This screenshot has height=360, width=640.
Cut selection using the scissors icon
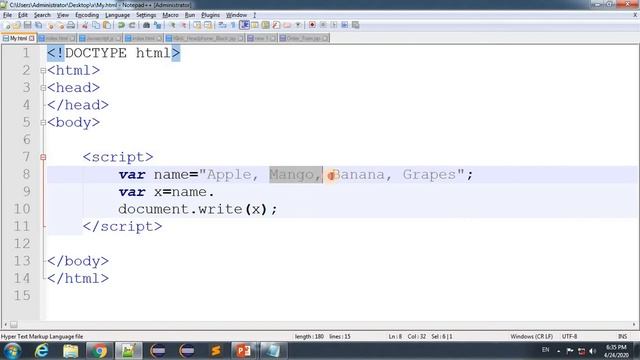(85, 25)
